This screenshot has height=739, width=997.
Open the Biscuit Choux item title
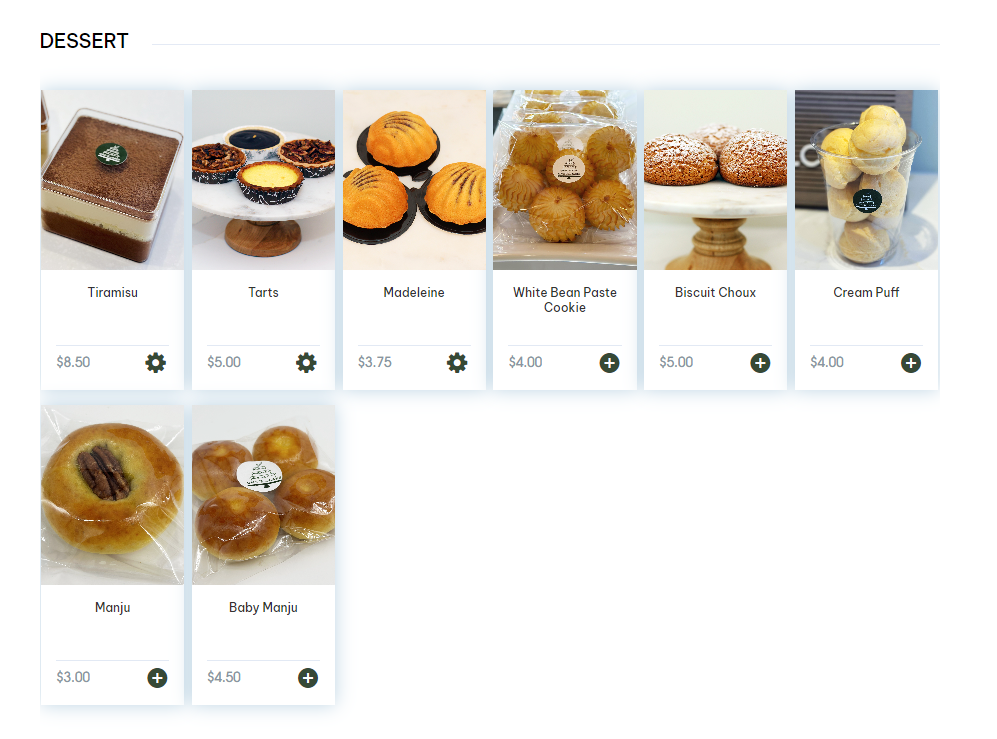click(x=715, y=293)
